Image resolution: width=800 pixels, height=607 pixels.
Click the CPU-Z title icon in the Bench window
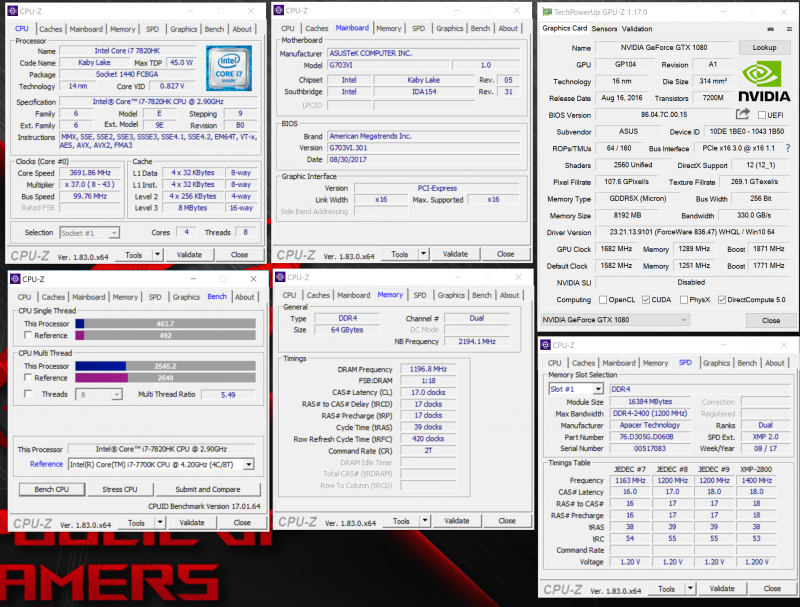coord(15,279)
